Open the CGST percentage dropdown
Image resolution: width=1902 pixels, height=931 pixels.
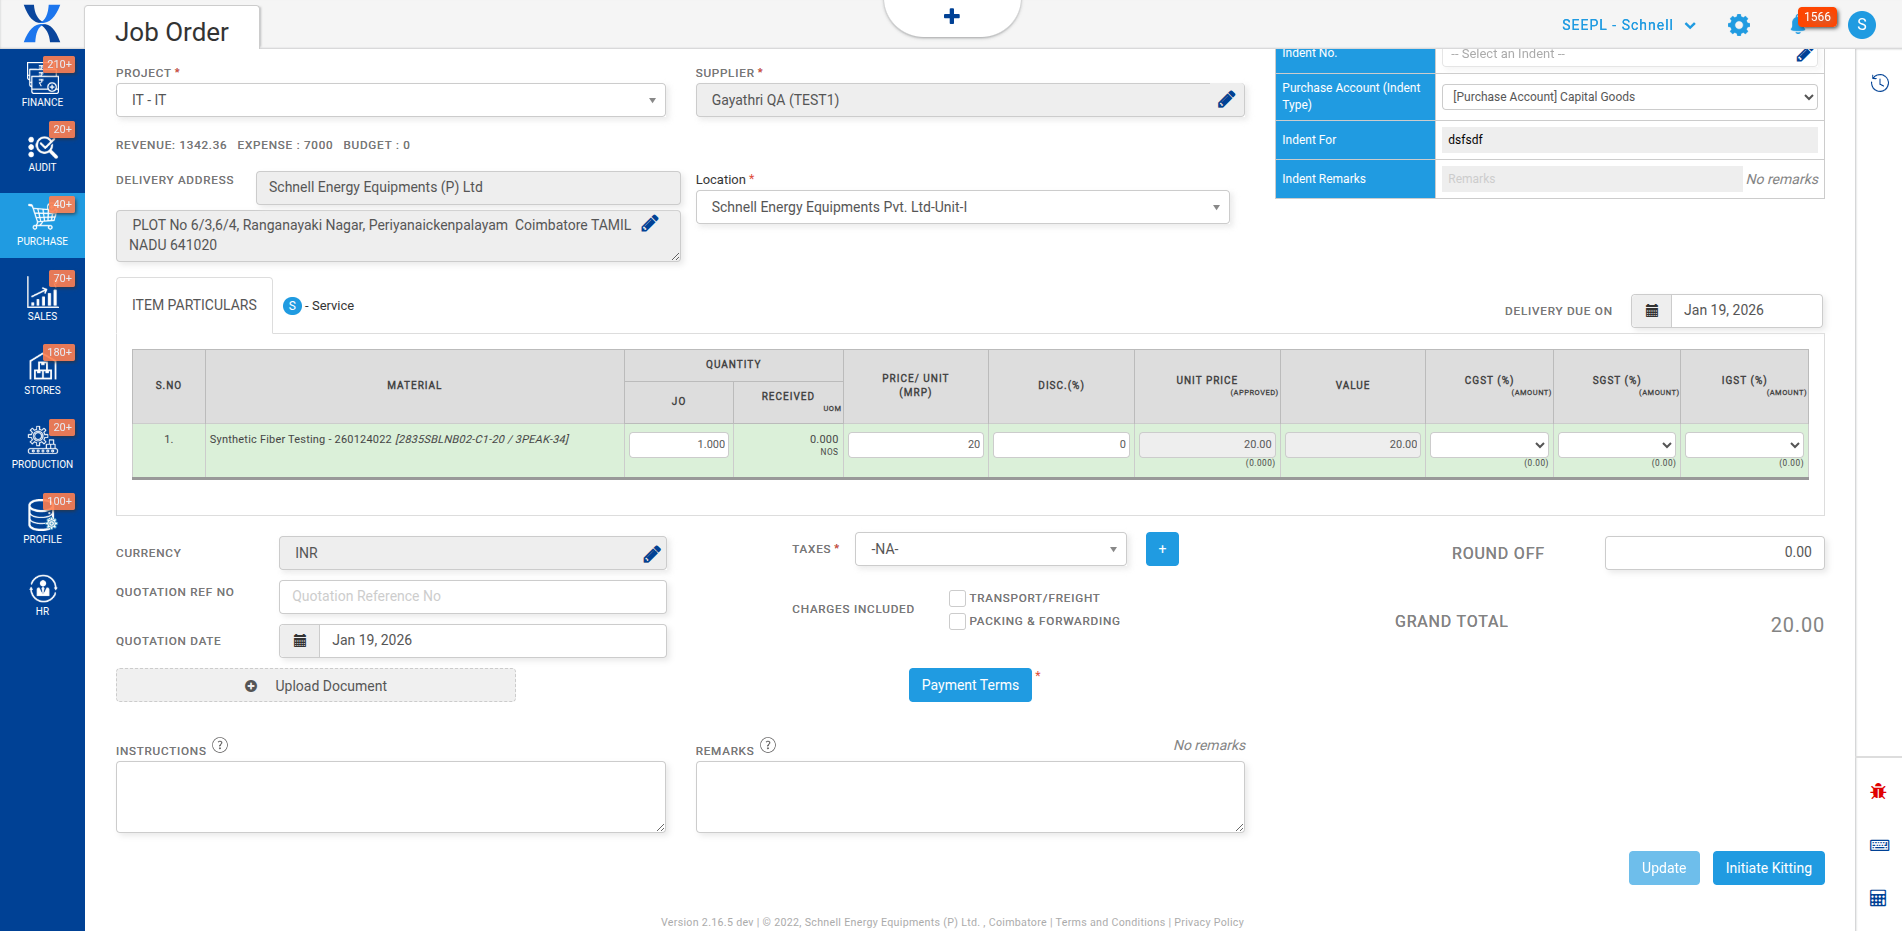[1489, 445]
